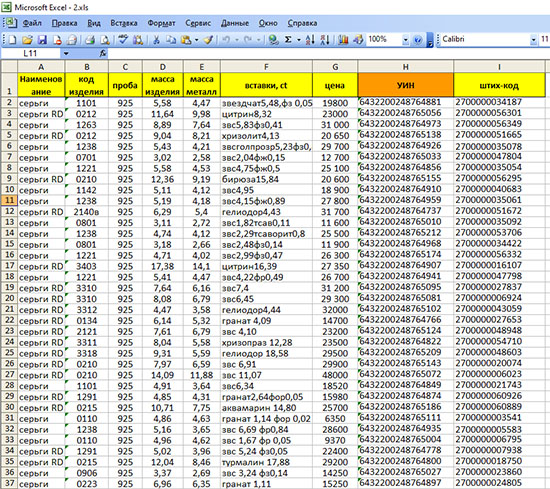This screenshot has width=550, height=489.
Task: Open the Окно menu
Action: click(x=268, y=23)
